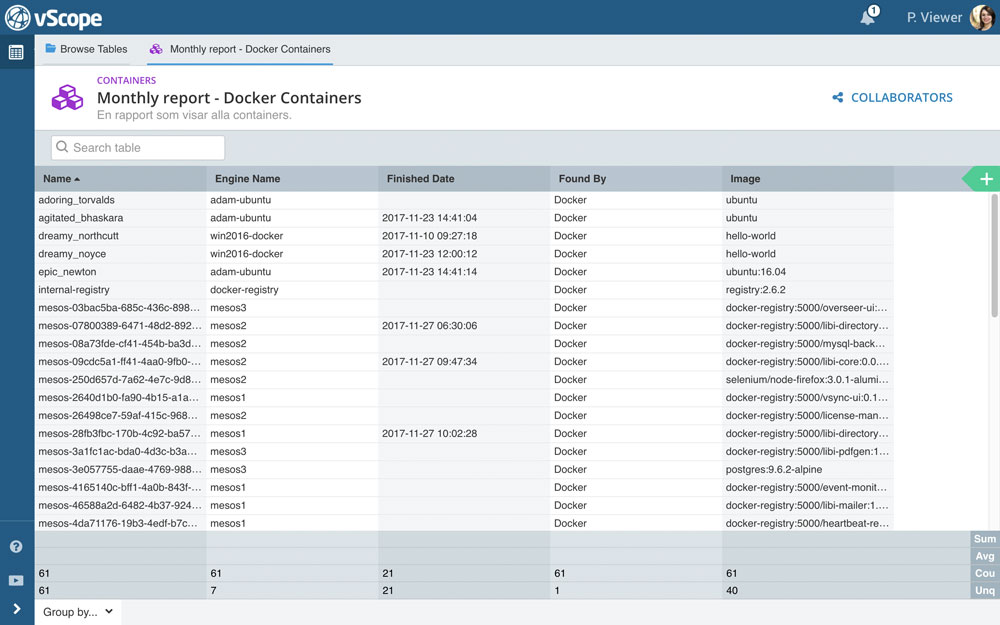Screen dimensions: 1000x625
Task: Open the Group by... dropdown
Action: [78, 612]
